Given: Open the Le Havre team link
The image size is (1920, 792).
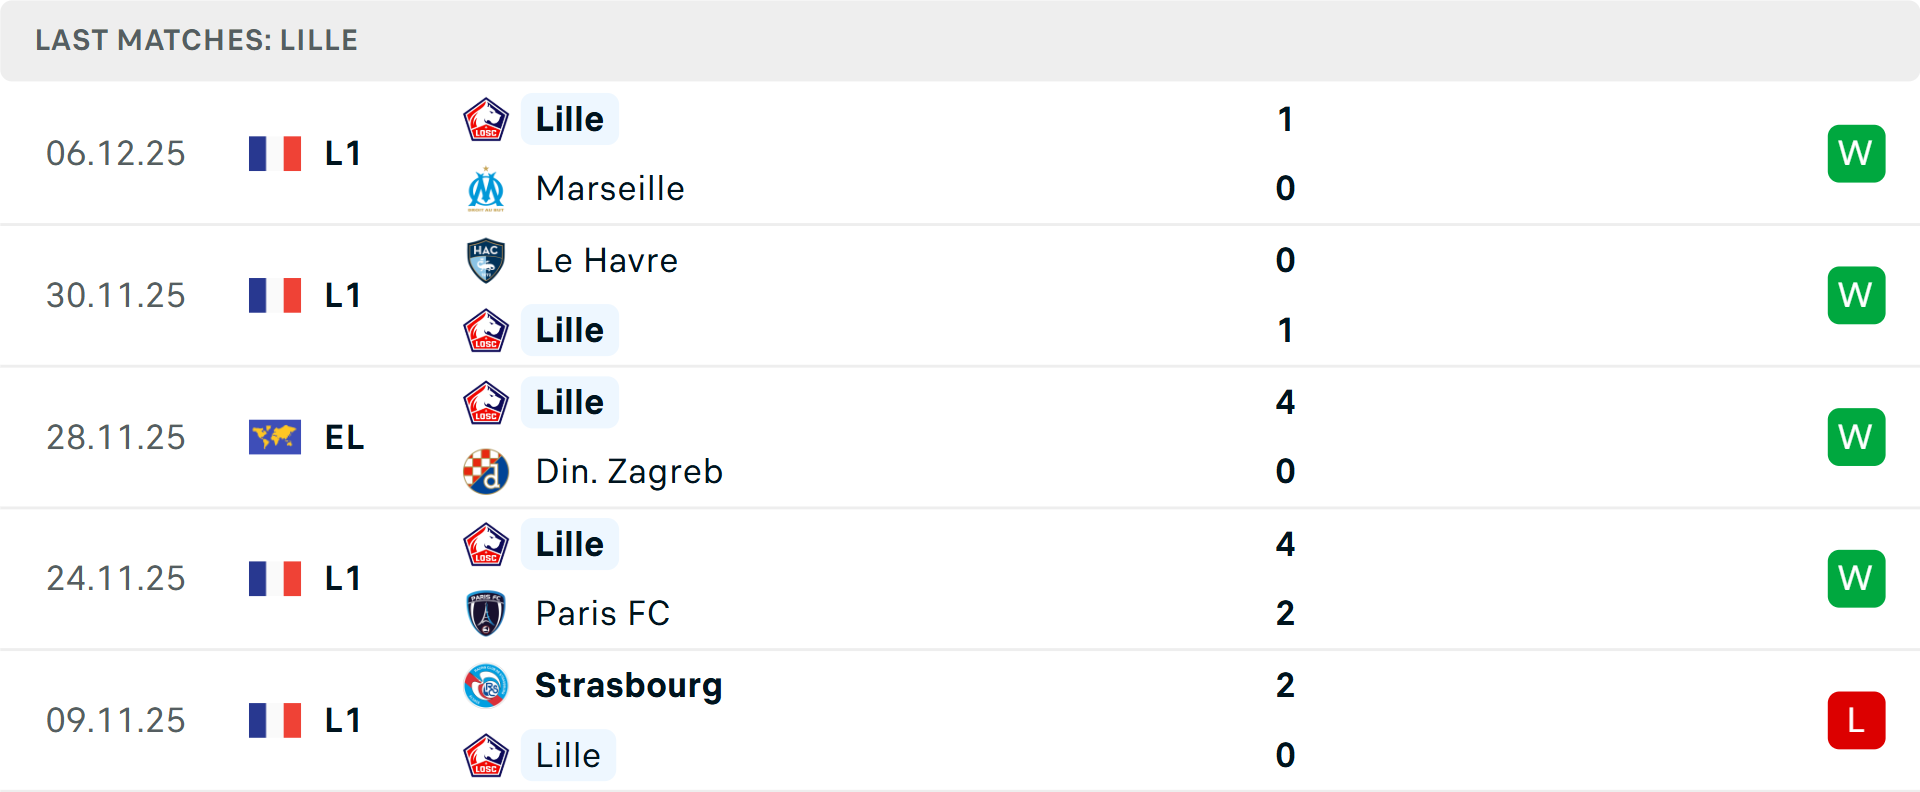Looking at the screenshot, I should click(606, 261).
